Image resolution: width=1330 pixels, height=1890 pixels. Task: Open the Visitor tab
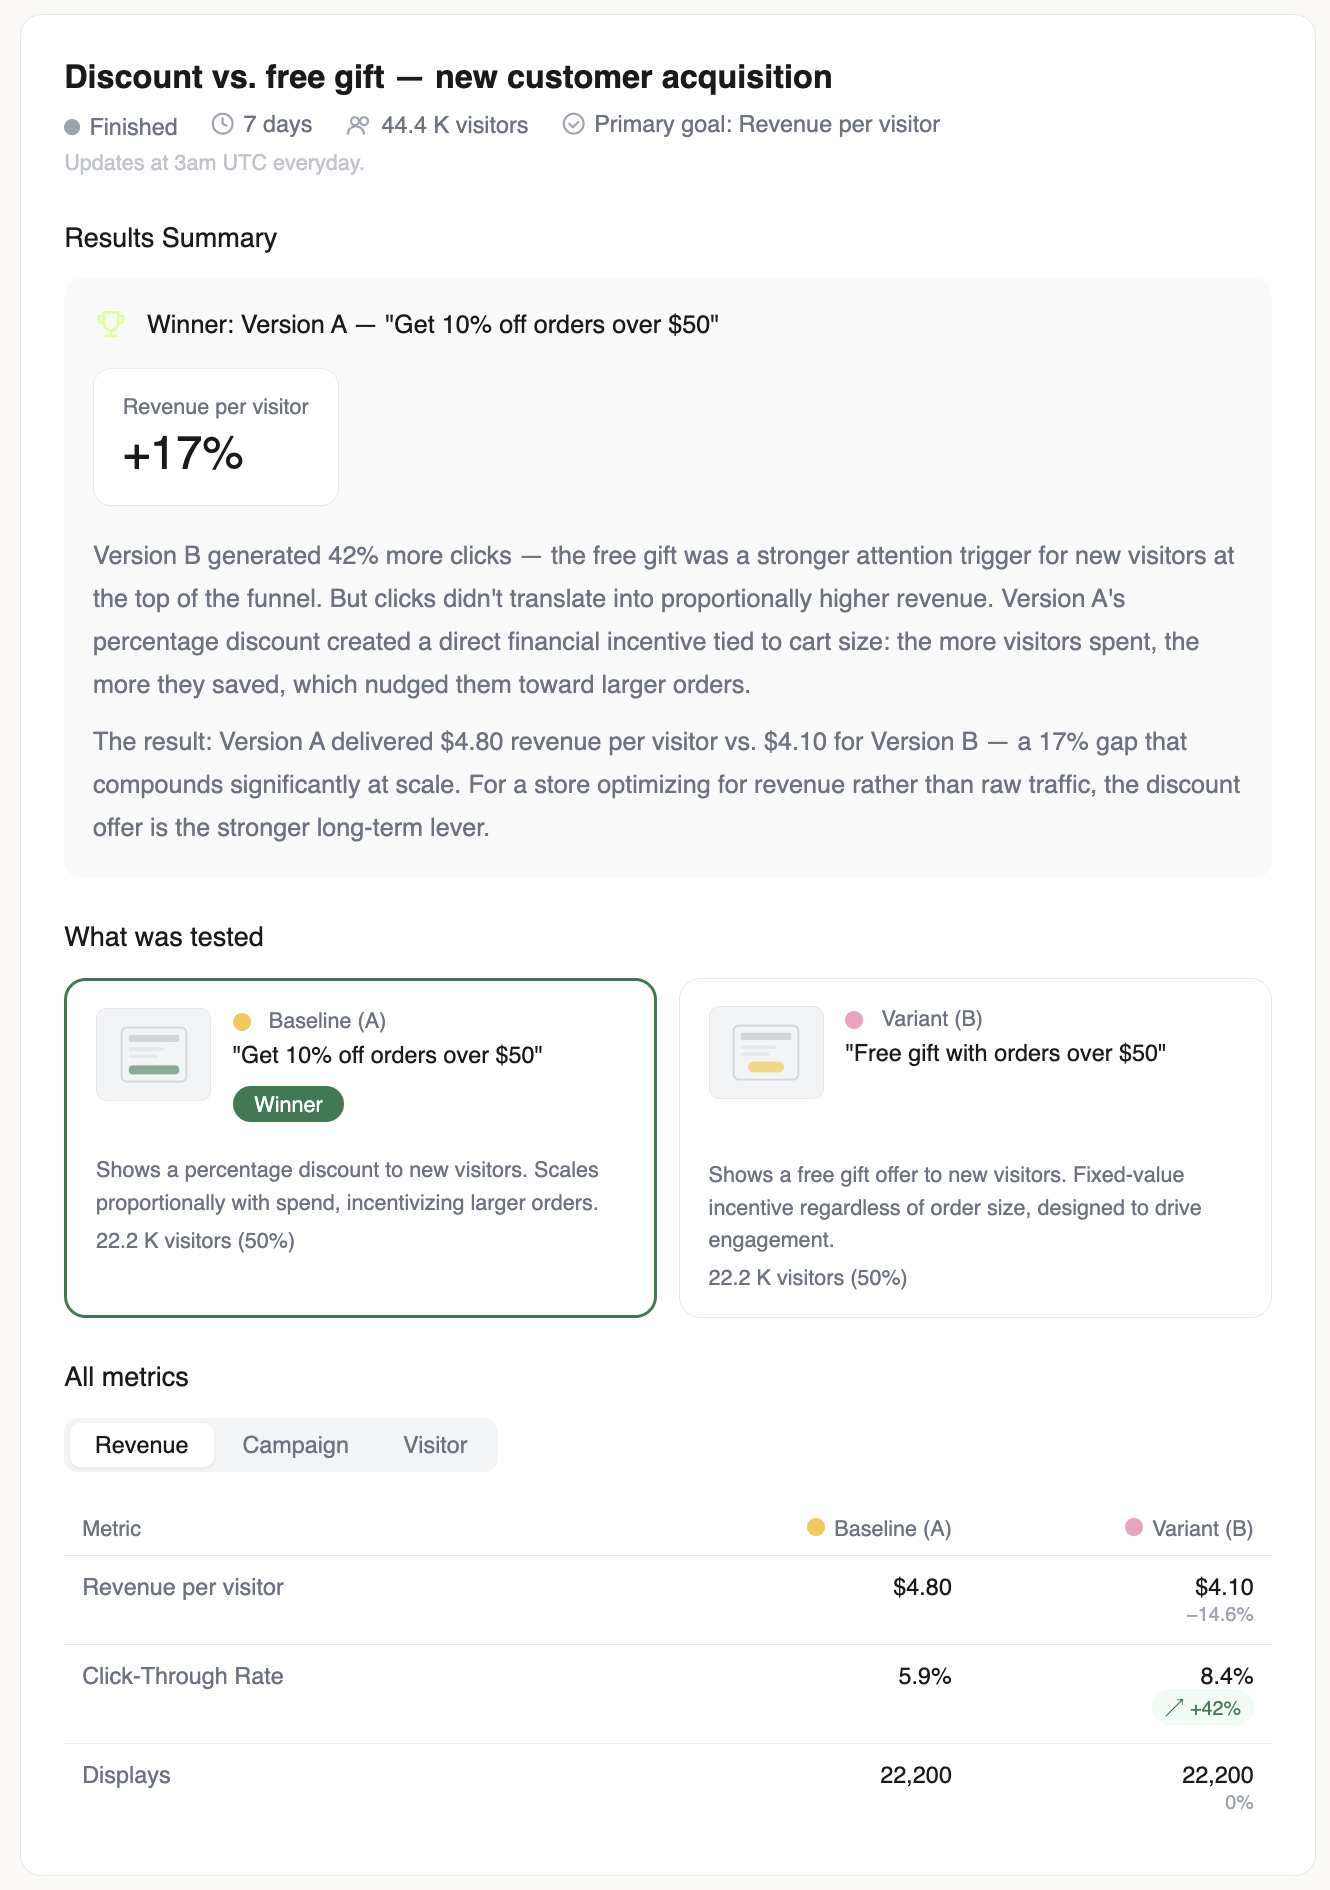coord(434,1444)
